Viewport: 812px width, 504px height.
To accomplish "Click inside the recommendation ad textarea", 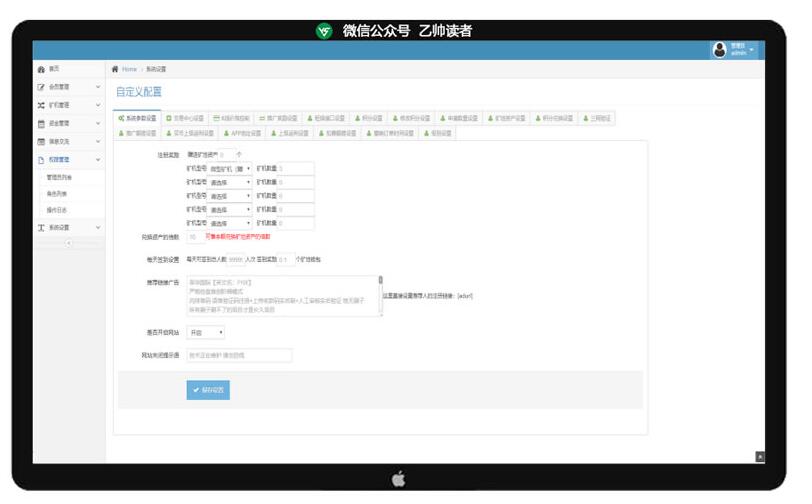I will click(283, 296).
